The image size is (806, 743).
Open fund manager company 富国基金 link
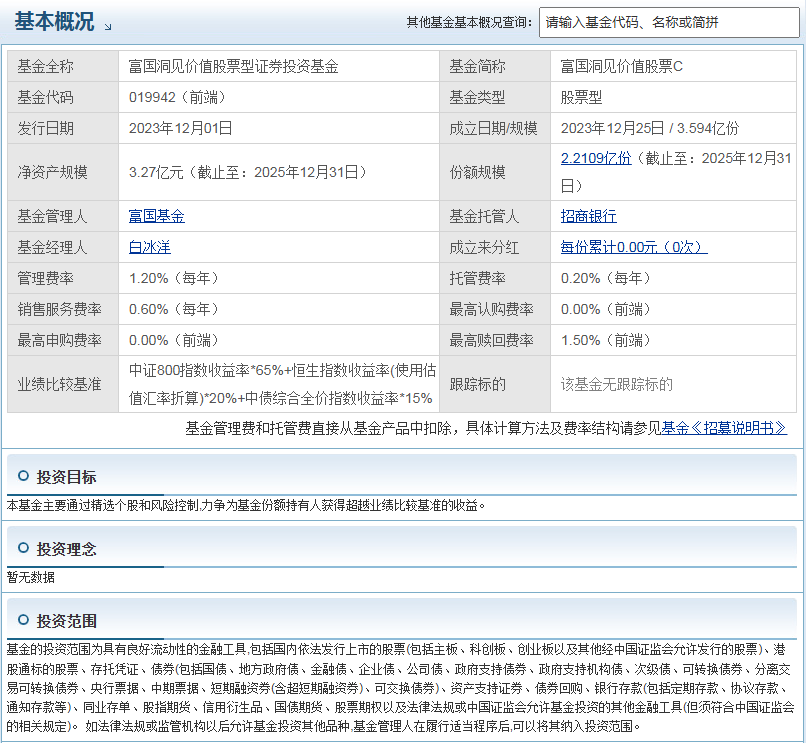coord(156,216)
